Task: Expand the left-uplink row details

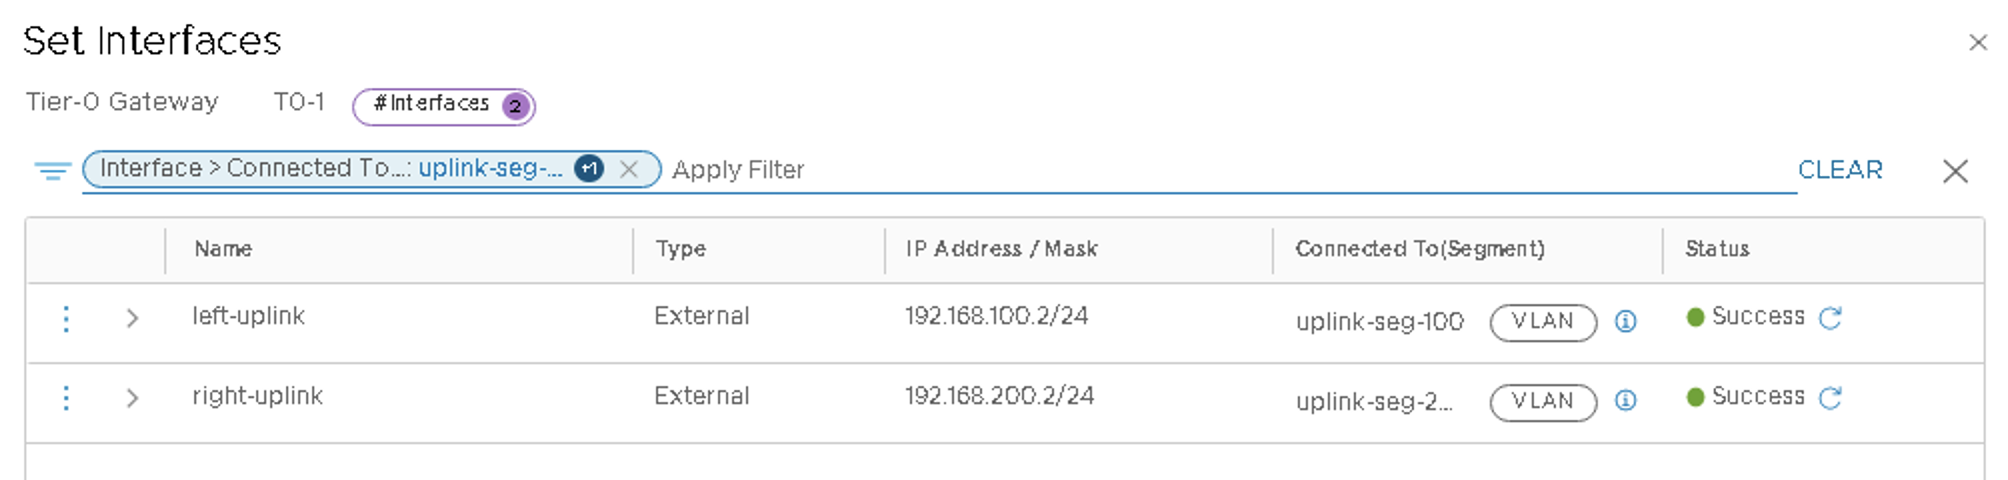Action: 132,318
